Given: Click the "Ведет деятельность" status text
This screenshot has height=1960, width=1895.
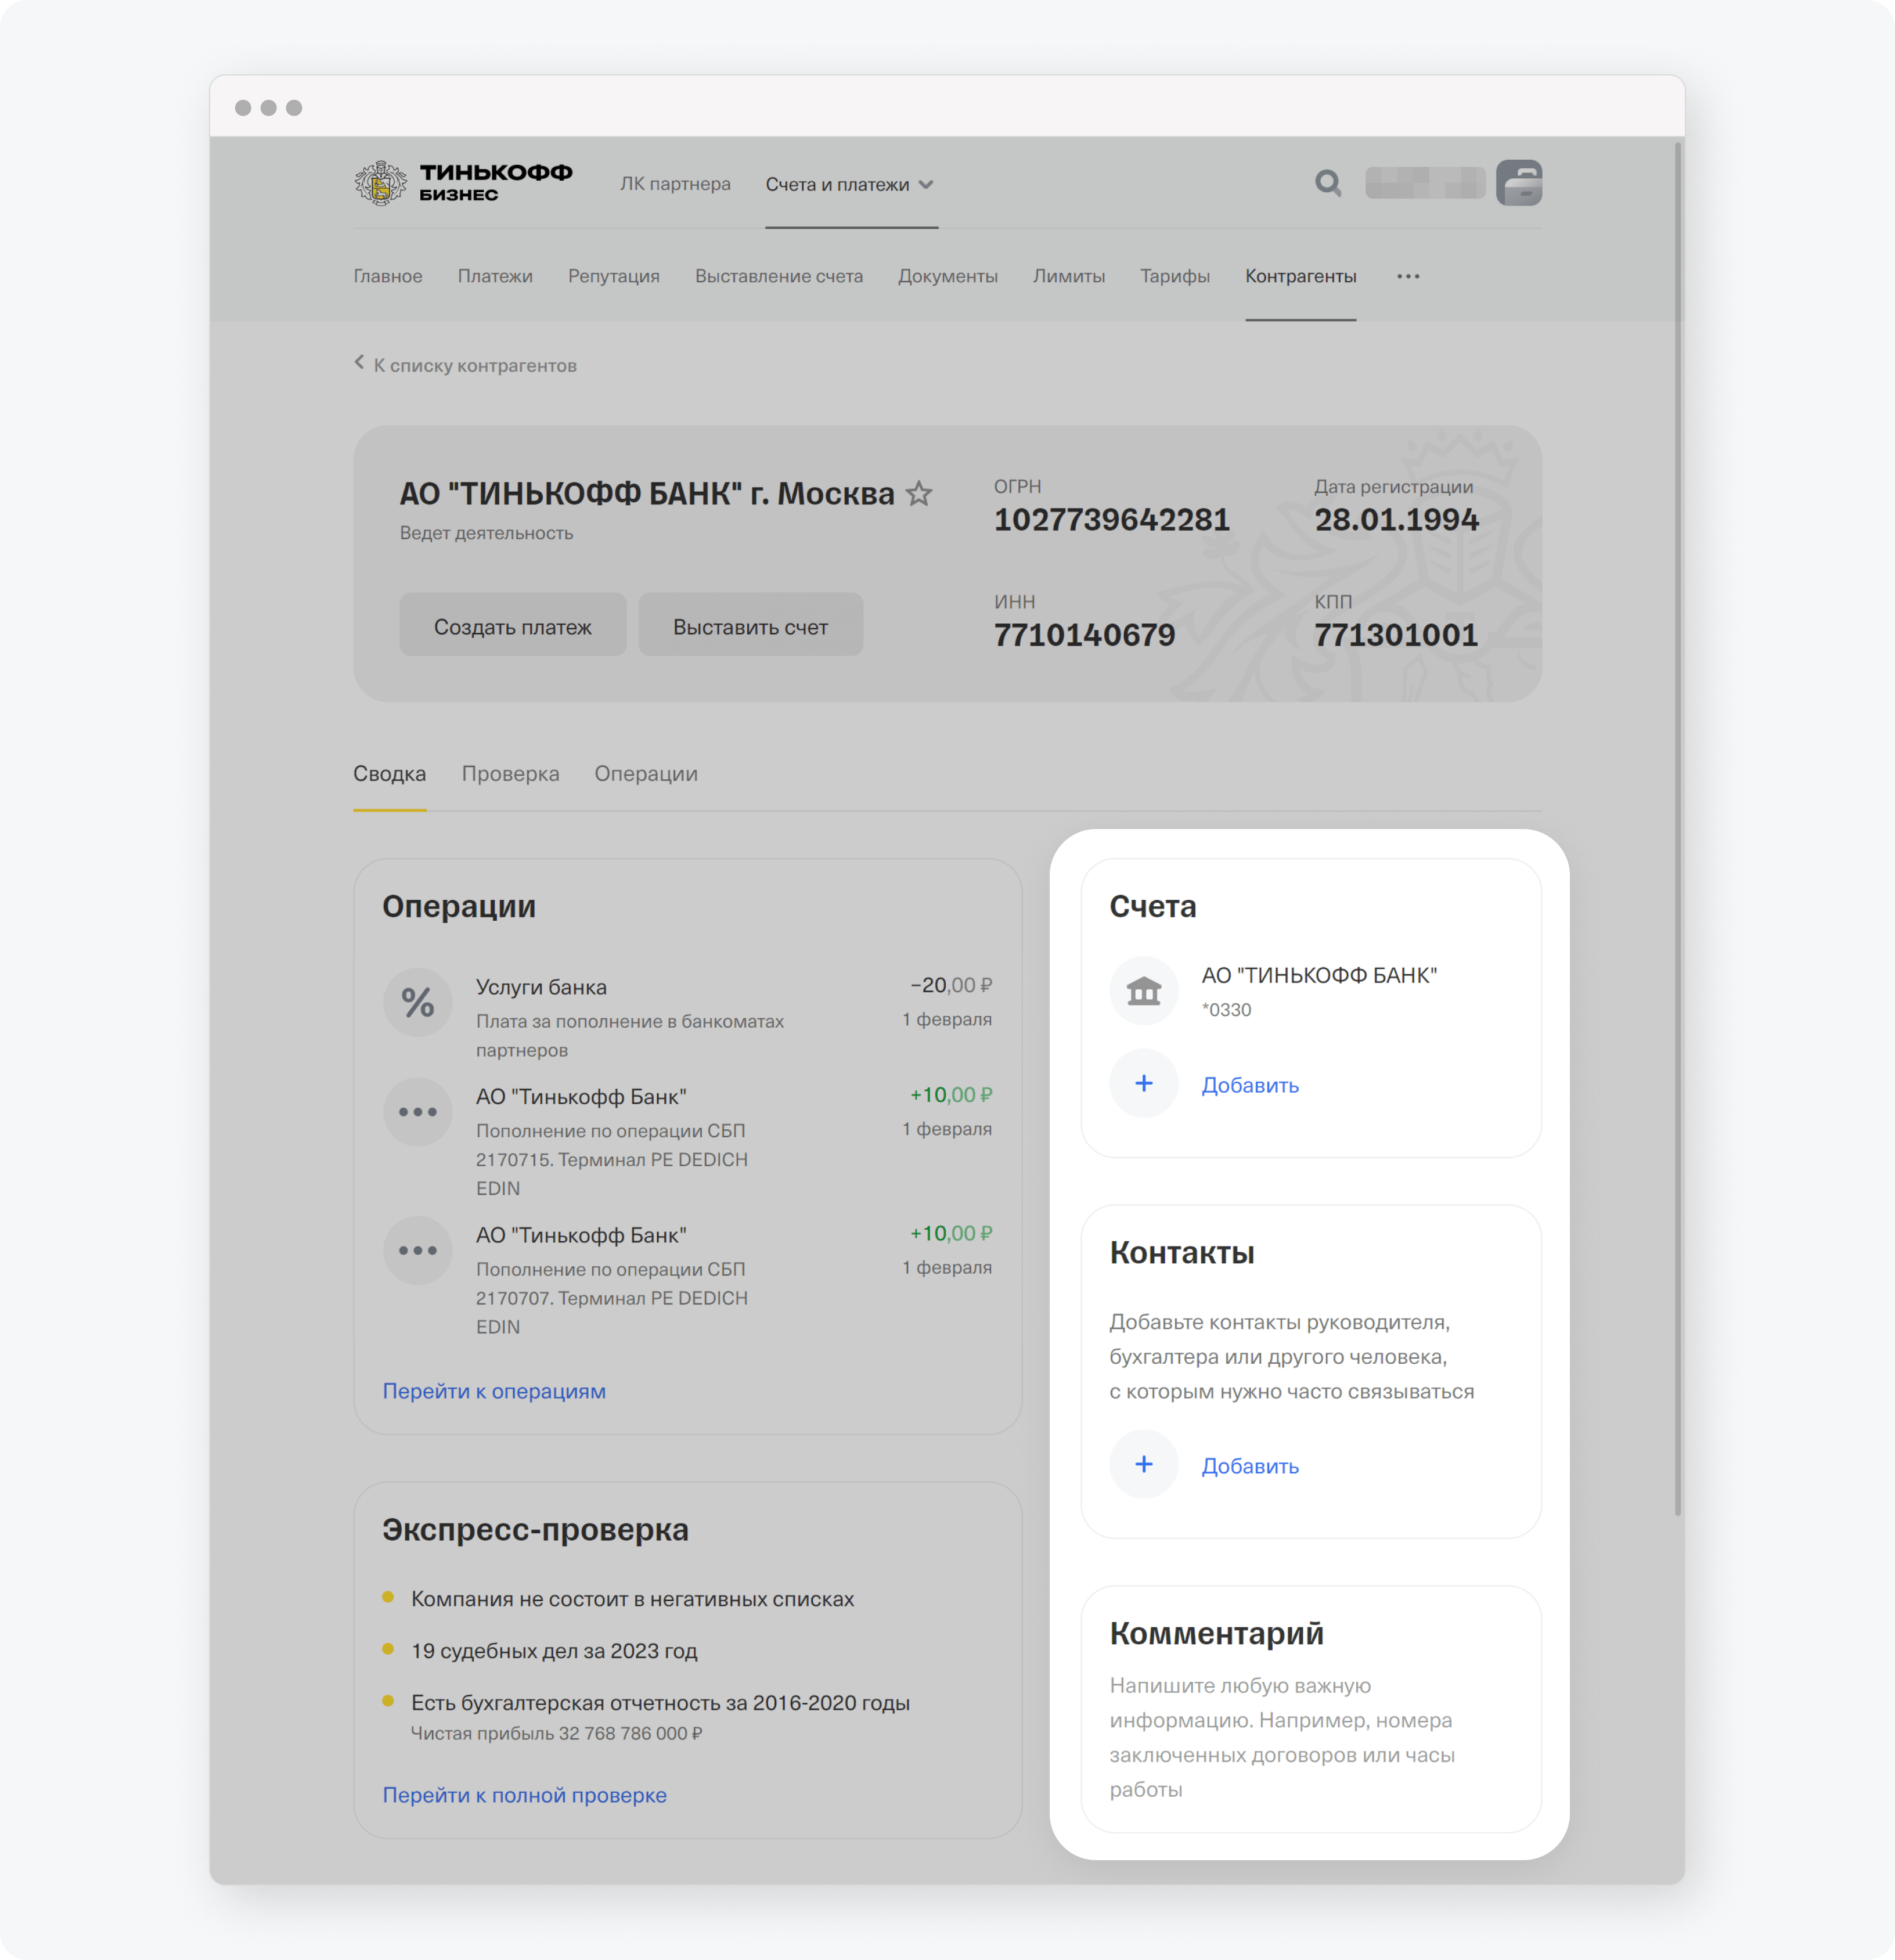Looking at the screenshot, I should [487, 534].
